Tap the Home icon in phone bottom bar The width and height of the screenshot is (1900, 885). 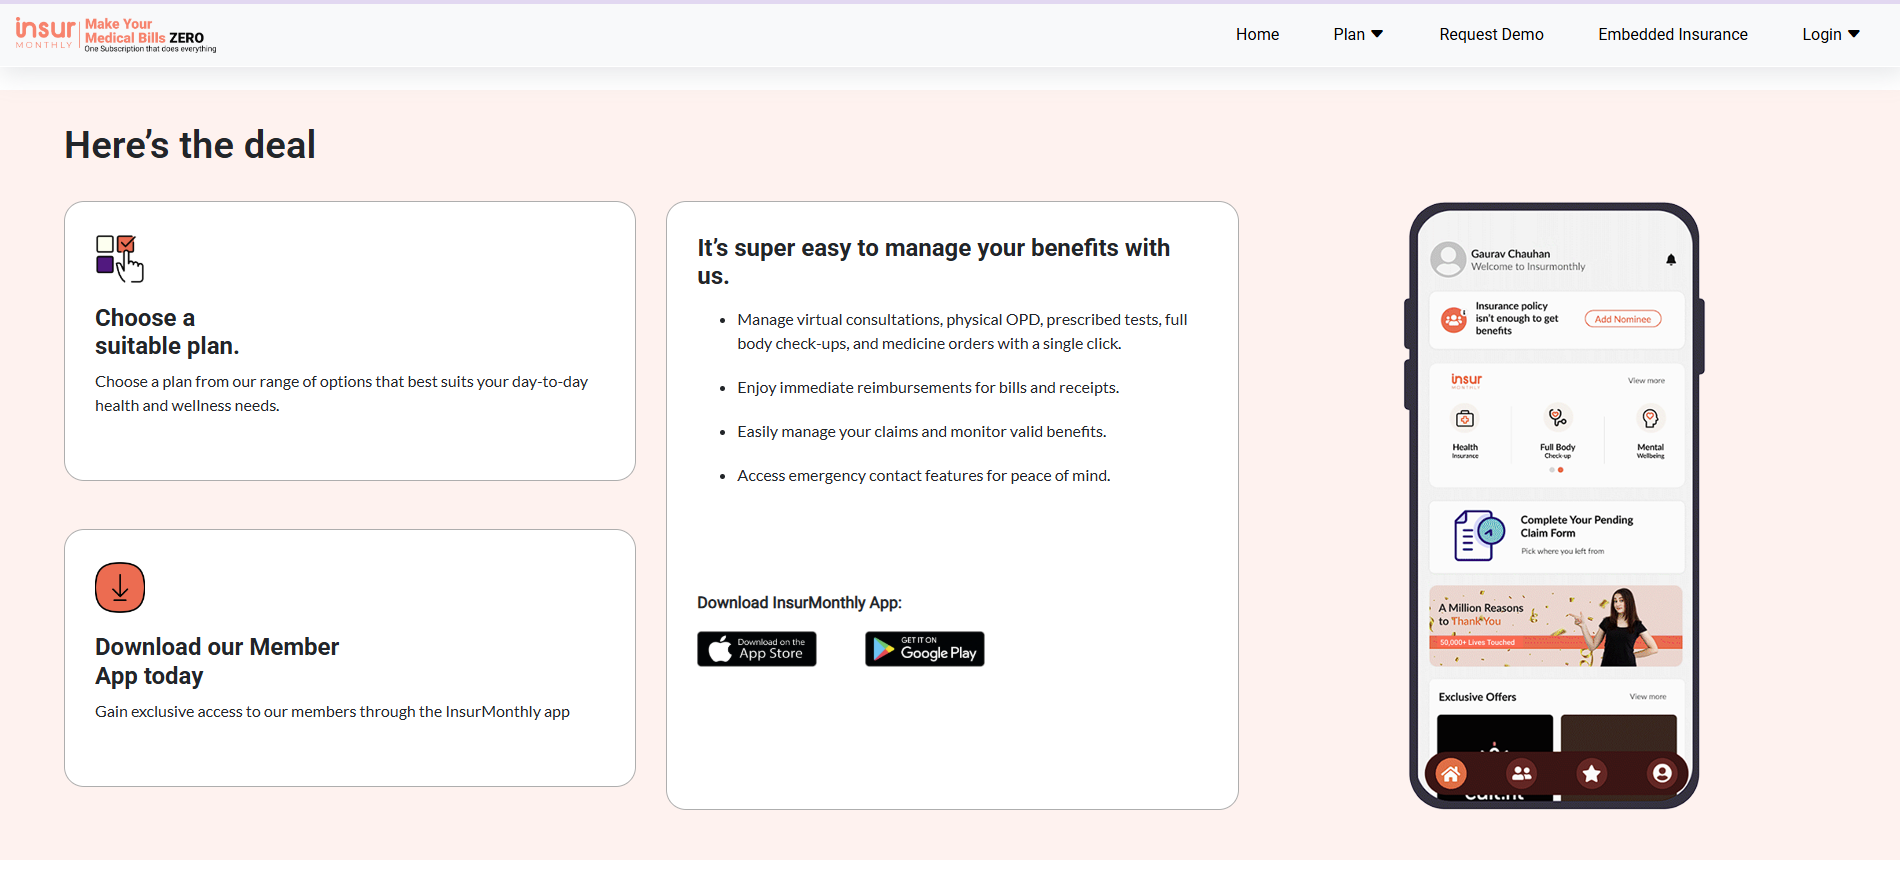coord(1451,773)
